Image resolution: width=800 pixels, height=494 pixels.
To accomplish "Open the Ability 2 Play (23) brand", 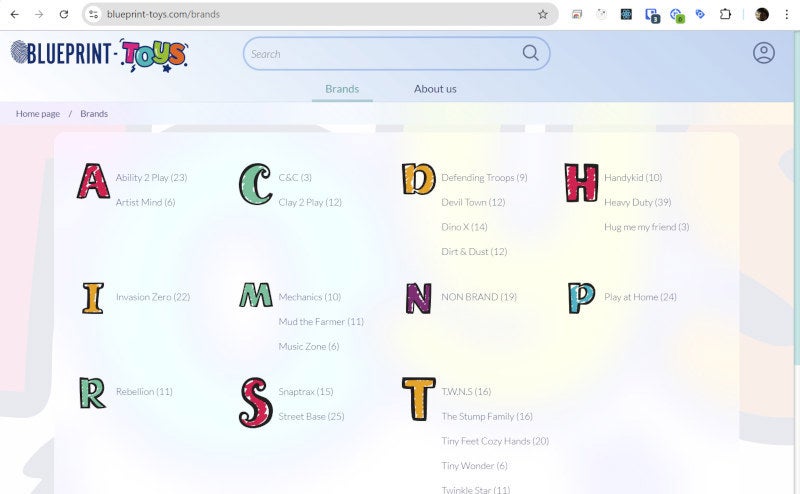I will [x=151, y=178].
